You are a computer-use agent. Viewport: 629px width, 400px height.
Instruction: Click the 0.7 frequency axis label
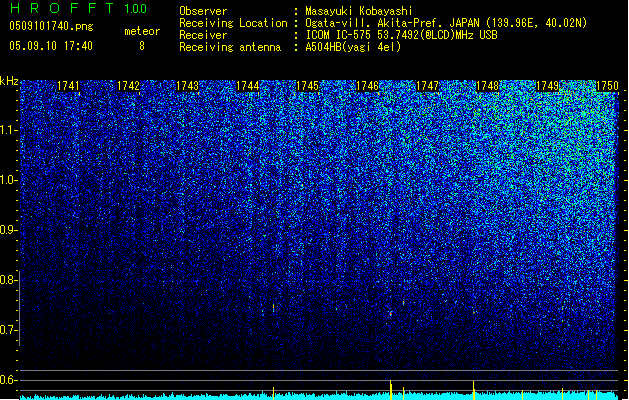click(x=8, y=330)
